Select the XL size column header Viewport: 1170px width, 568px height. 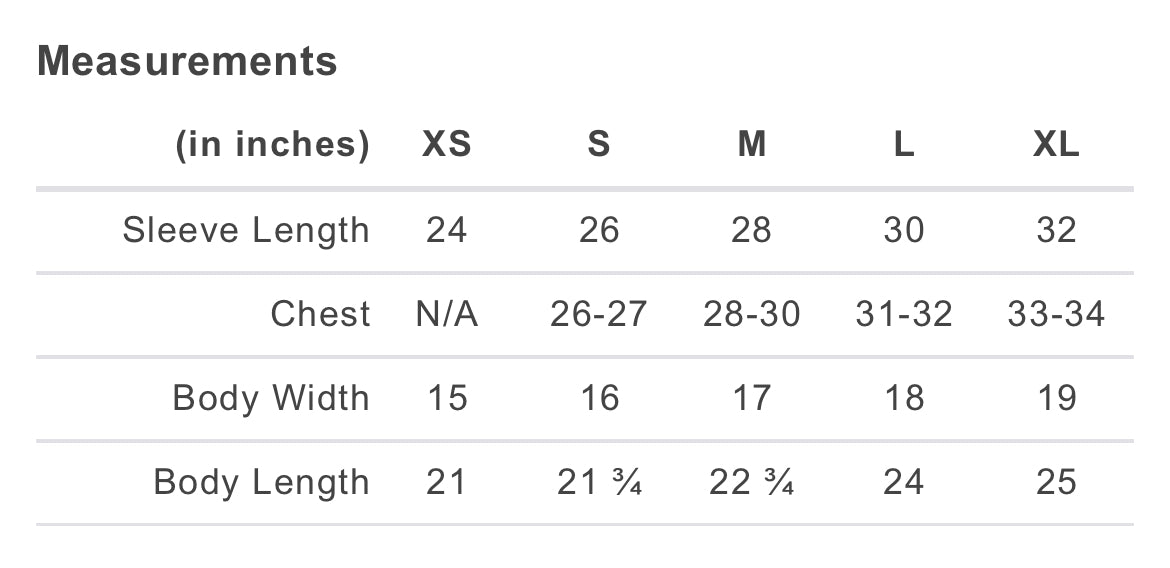(1056, 146)
